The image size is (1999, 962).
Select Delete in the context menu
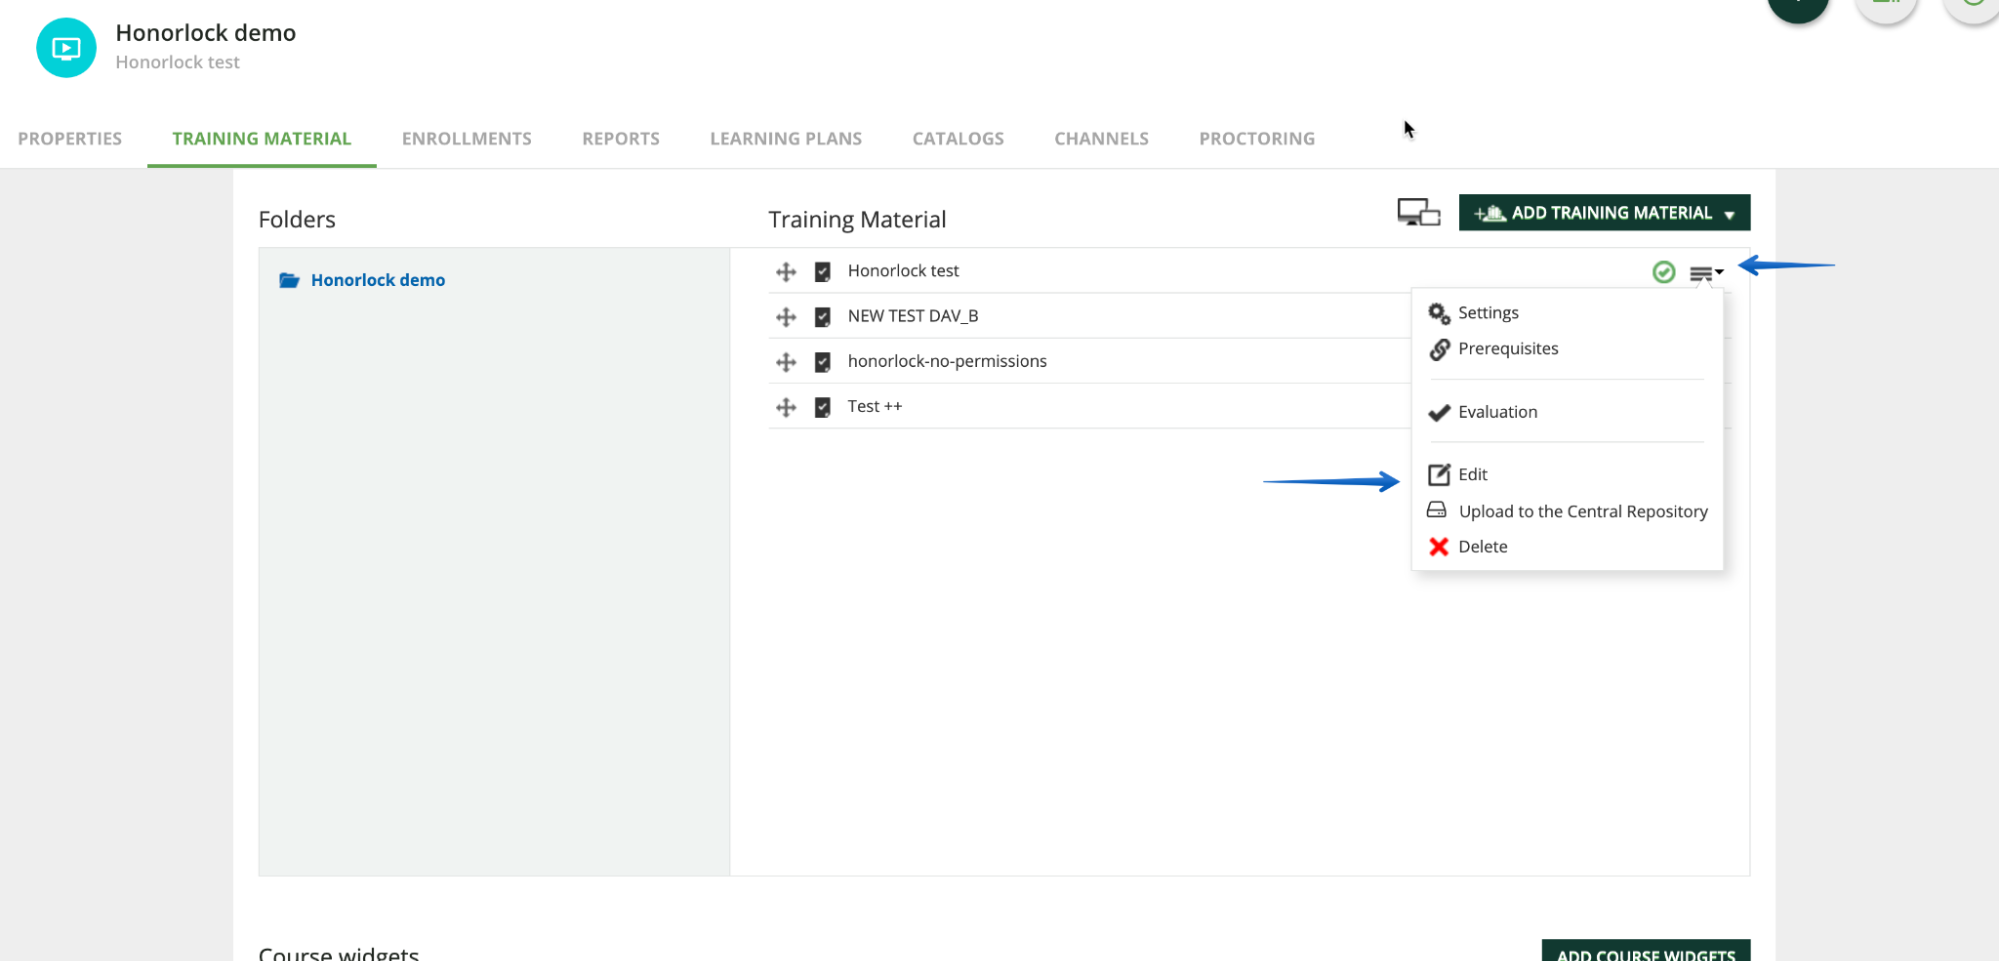pos(1483,547)
